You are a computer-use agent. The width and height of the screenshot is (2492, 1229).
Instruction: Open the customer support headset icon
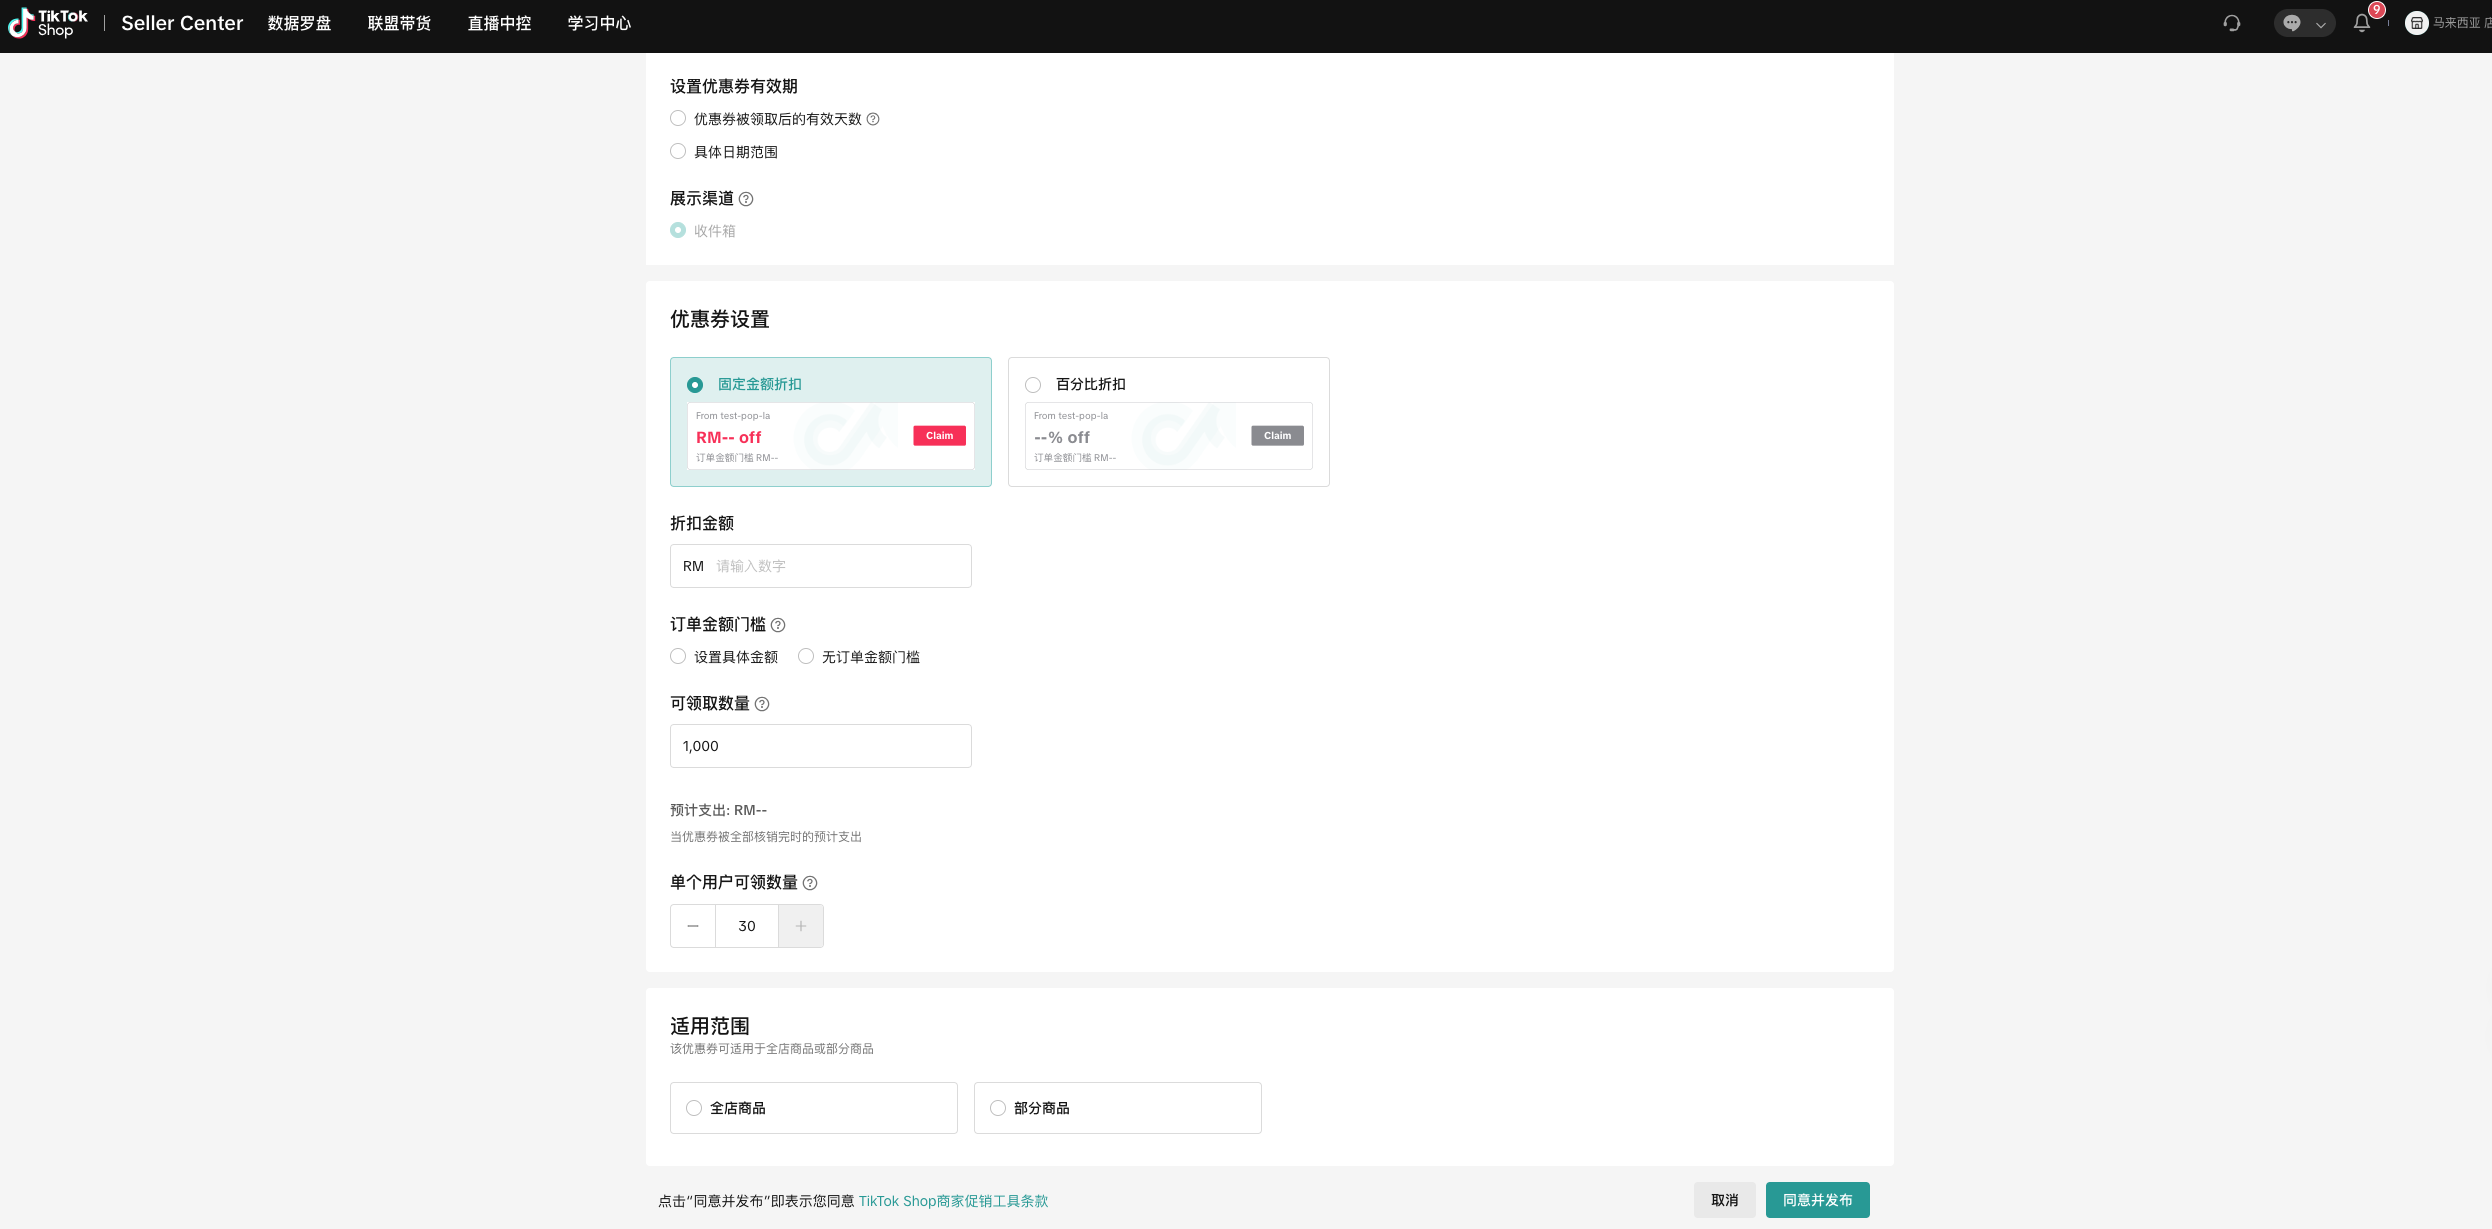(2232, 23)
